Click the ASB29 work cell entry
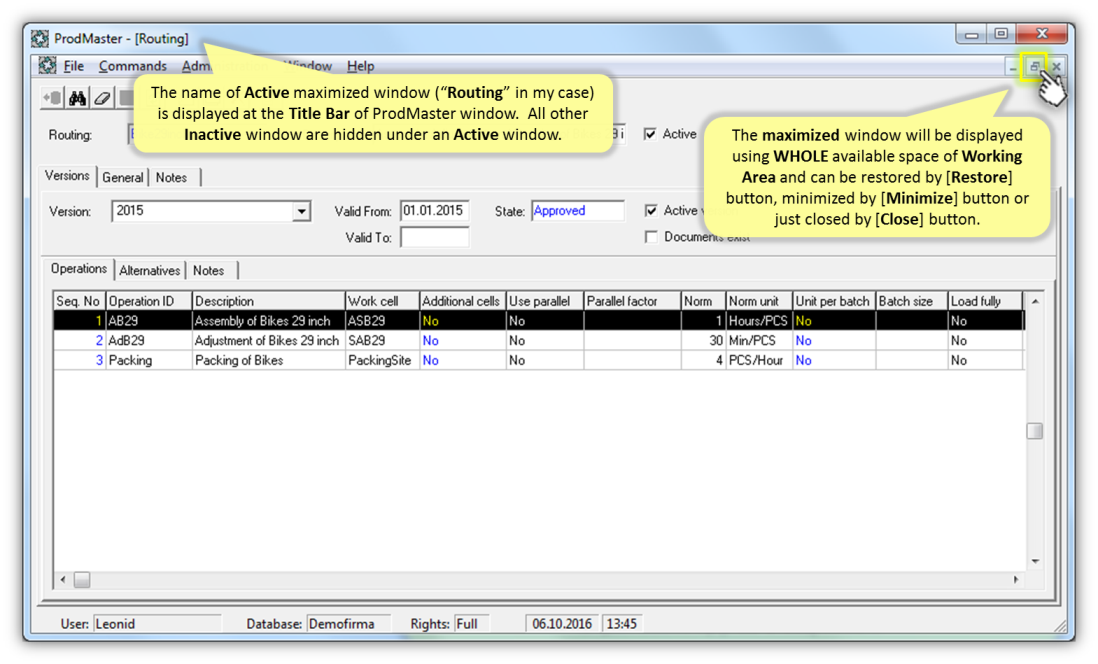Screen dimensions: 1098x664 click(382, 321)
